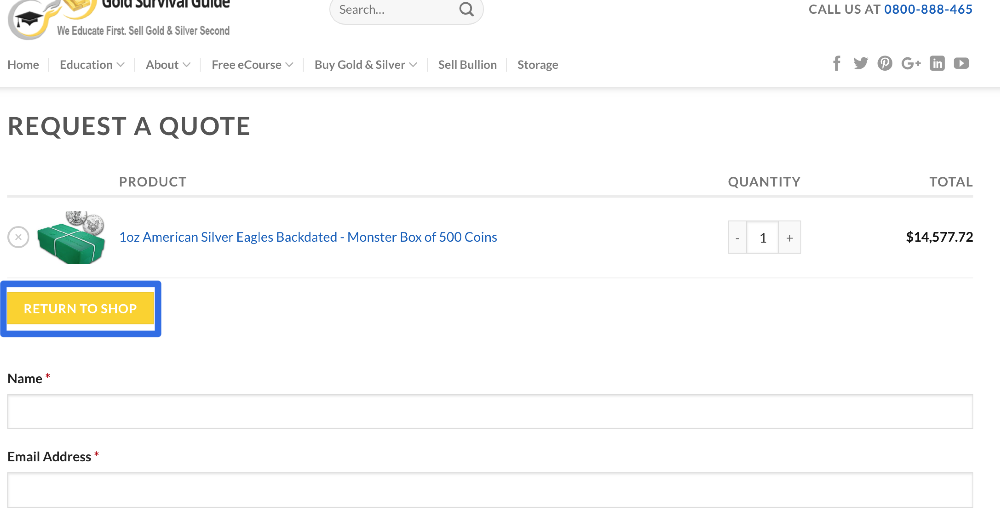Call the 0800-888-465 phone link
This screenshot has height=522, width=1000.
point(928,9)
